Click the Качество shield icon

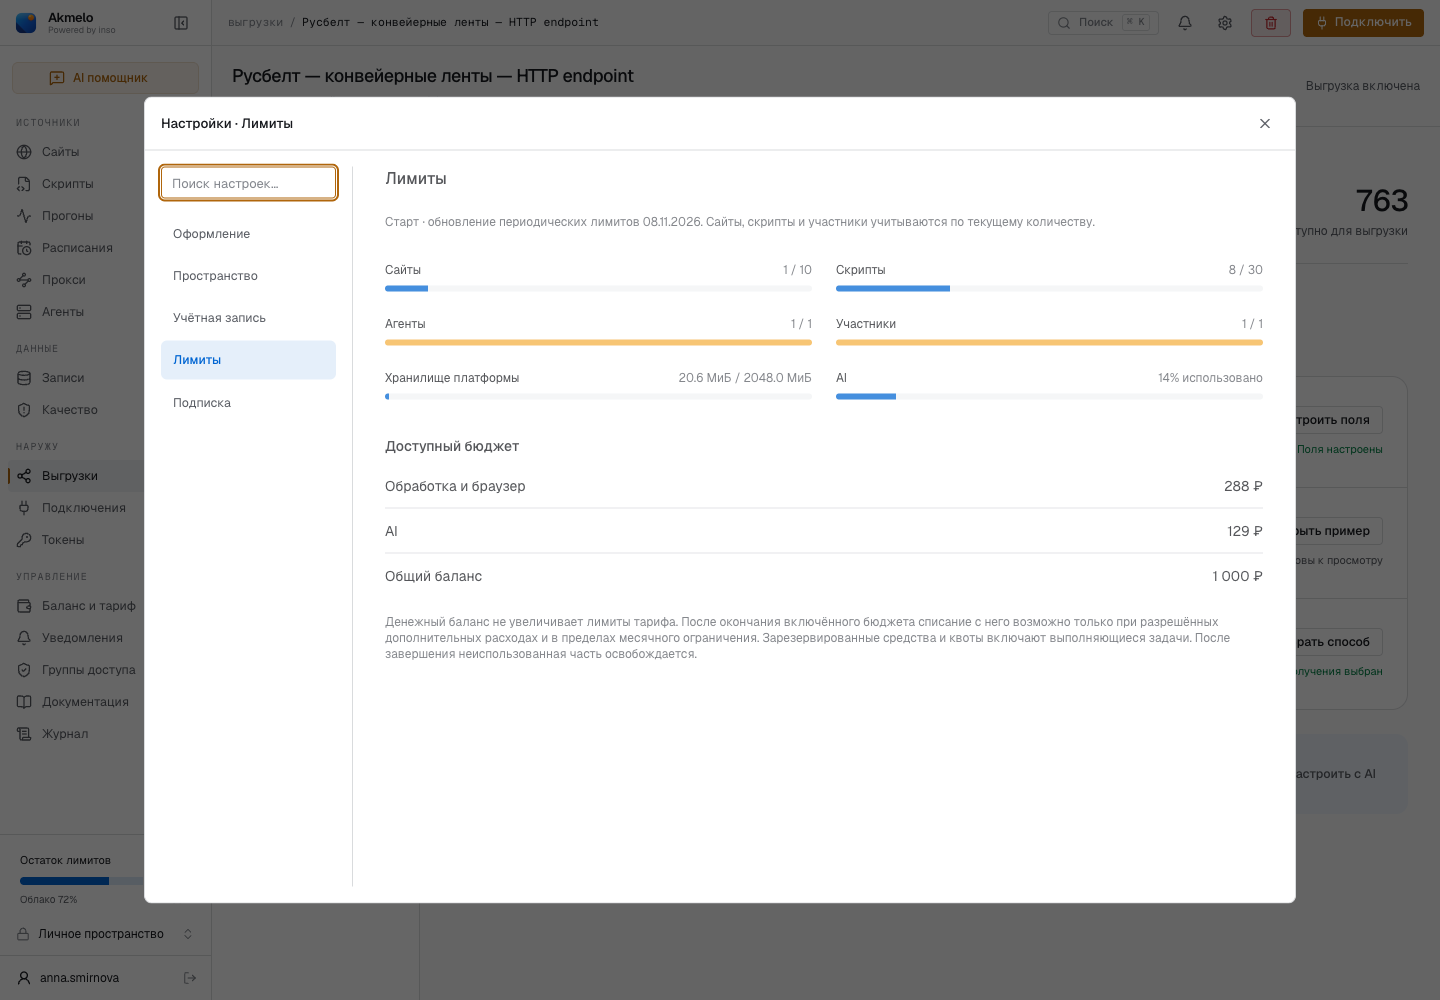pos(24,410)
